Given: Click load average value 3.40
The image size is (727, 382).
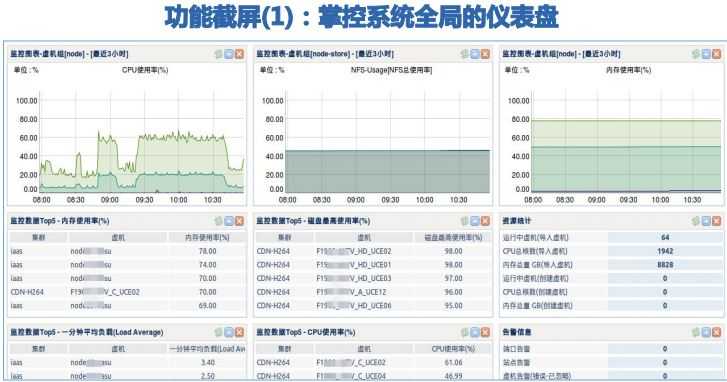Looking at the screenshot, I should [x=207, y=363].
